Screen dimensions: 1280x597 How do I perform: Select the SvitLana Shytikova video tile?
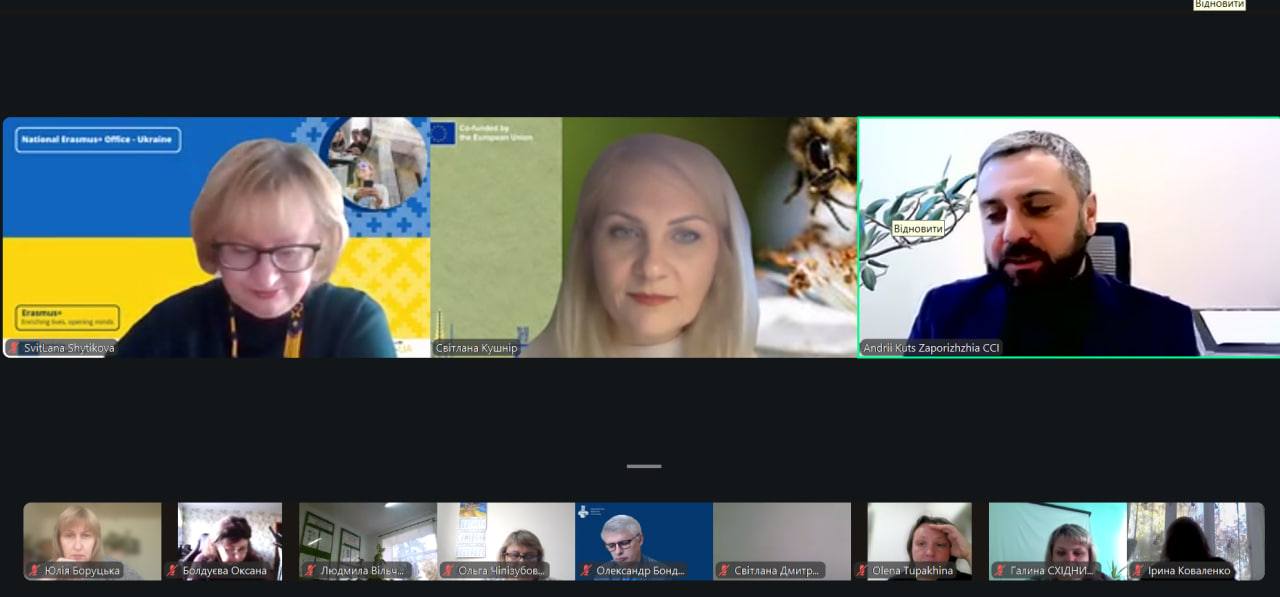pos(216,237)
